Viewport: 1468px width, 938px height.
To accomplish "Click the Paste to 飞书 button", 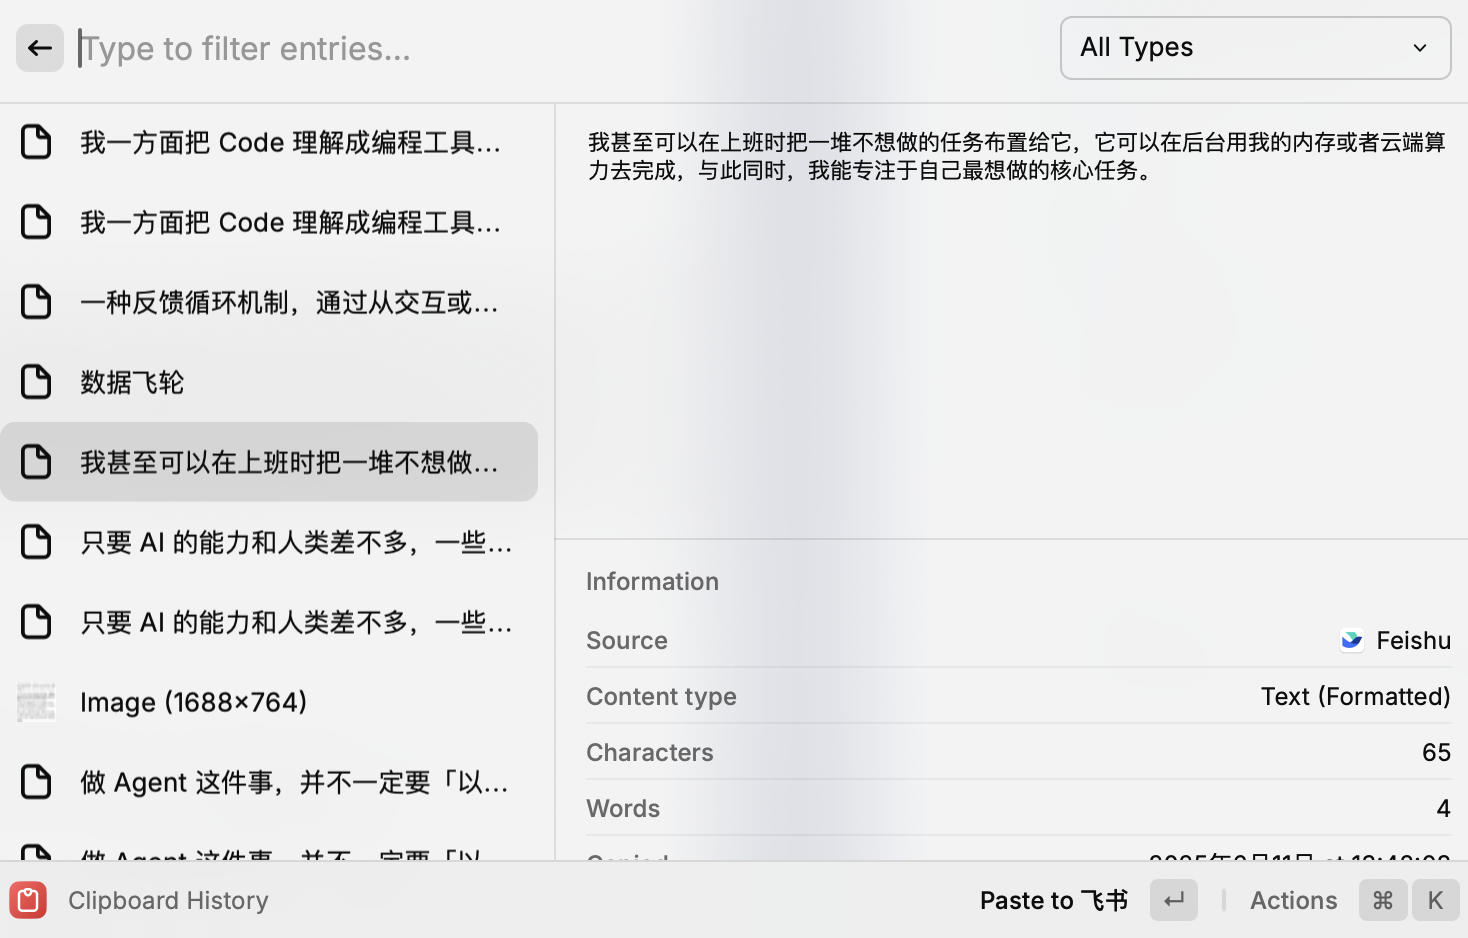I will 1053,900.
